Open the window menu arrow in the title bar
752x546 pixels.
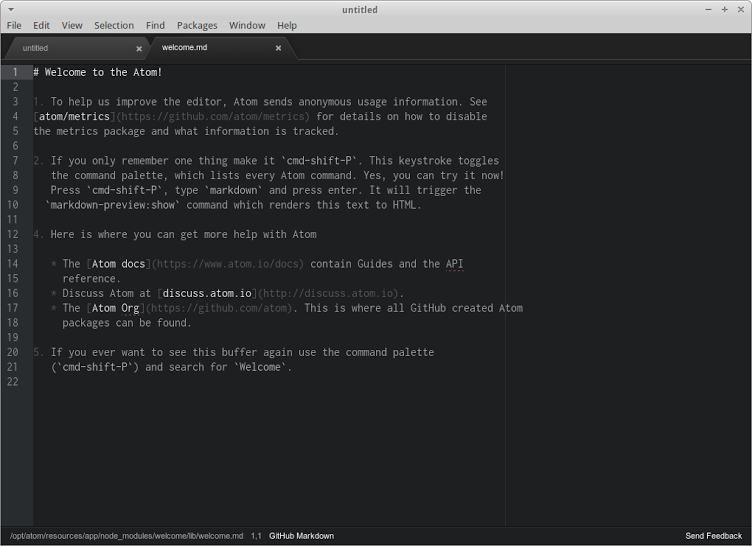point(11,10)
